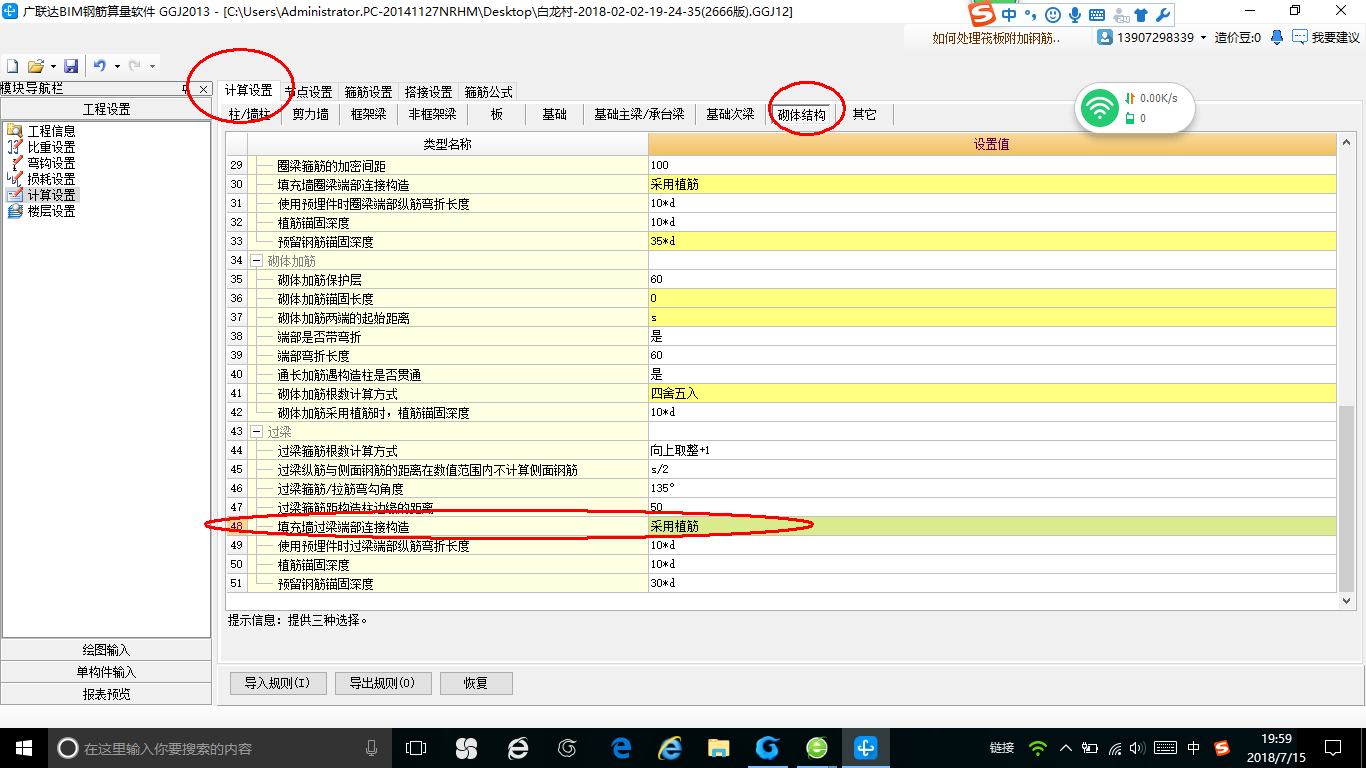Open the 工程设置 module header

coord(106,110)
